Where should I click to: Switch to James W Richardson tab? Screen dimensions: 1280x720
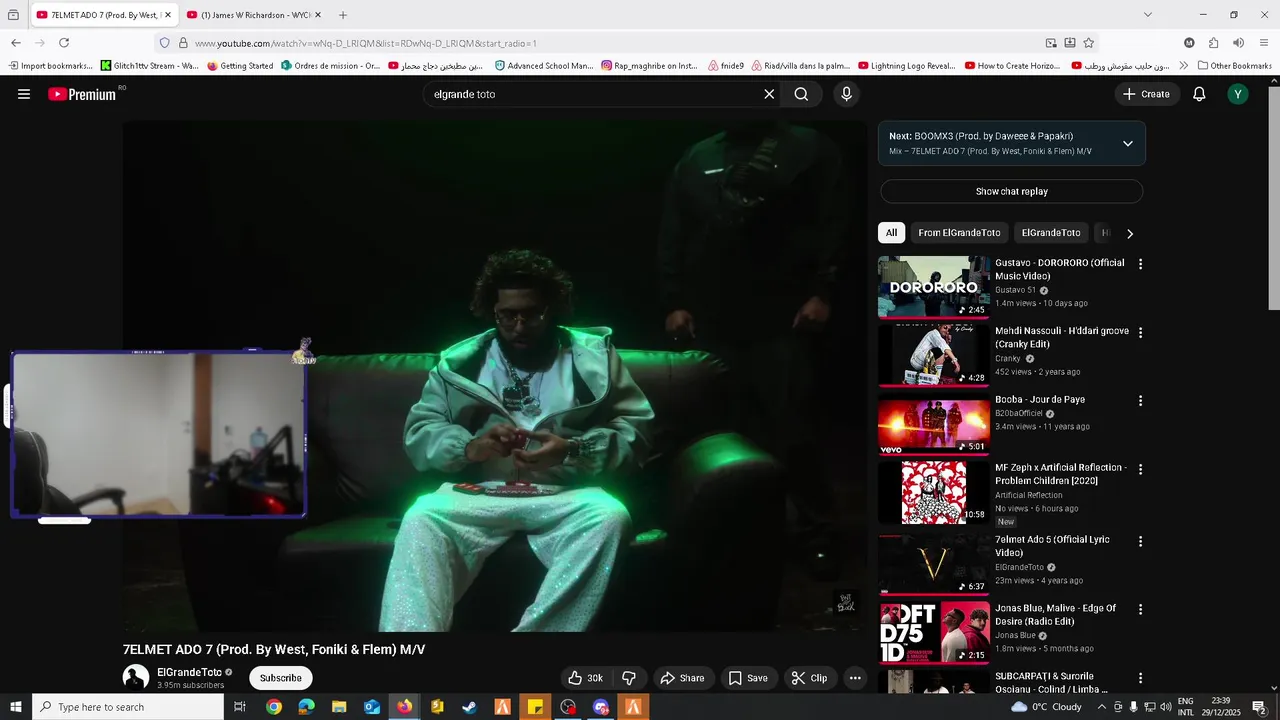coord(255,15)
